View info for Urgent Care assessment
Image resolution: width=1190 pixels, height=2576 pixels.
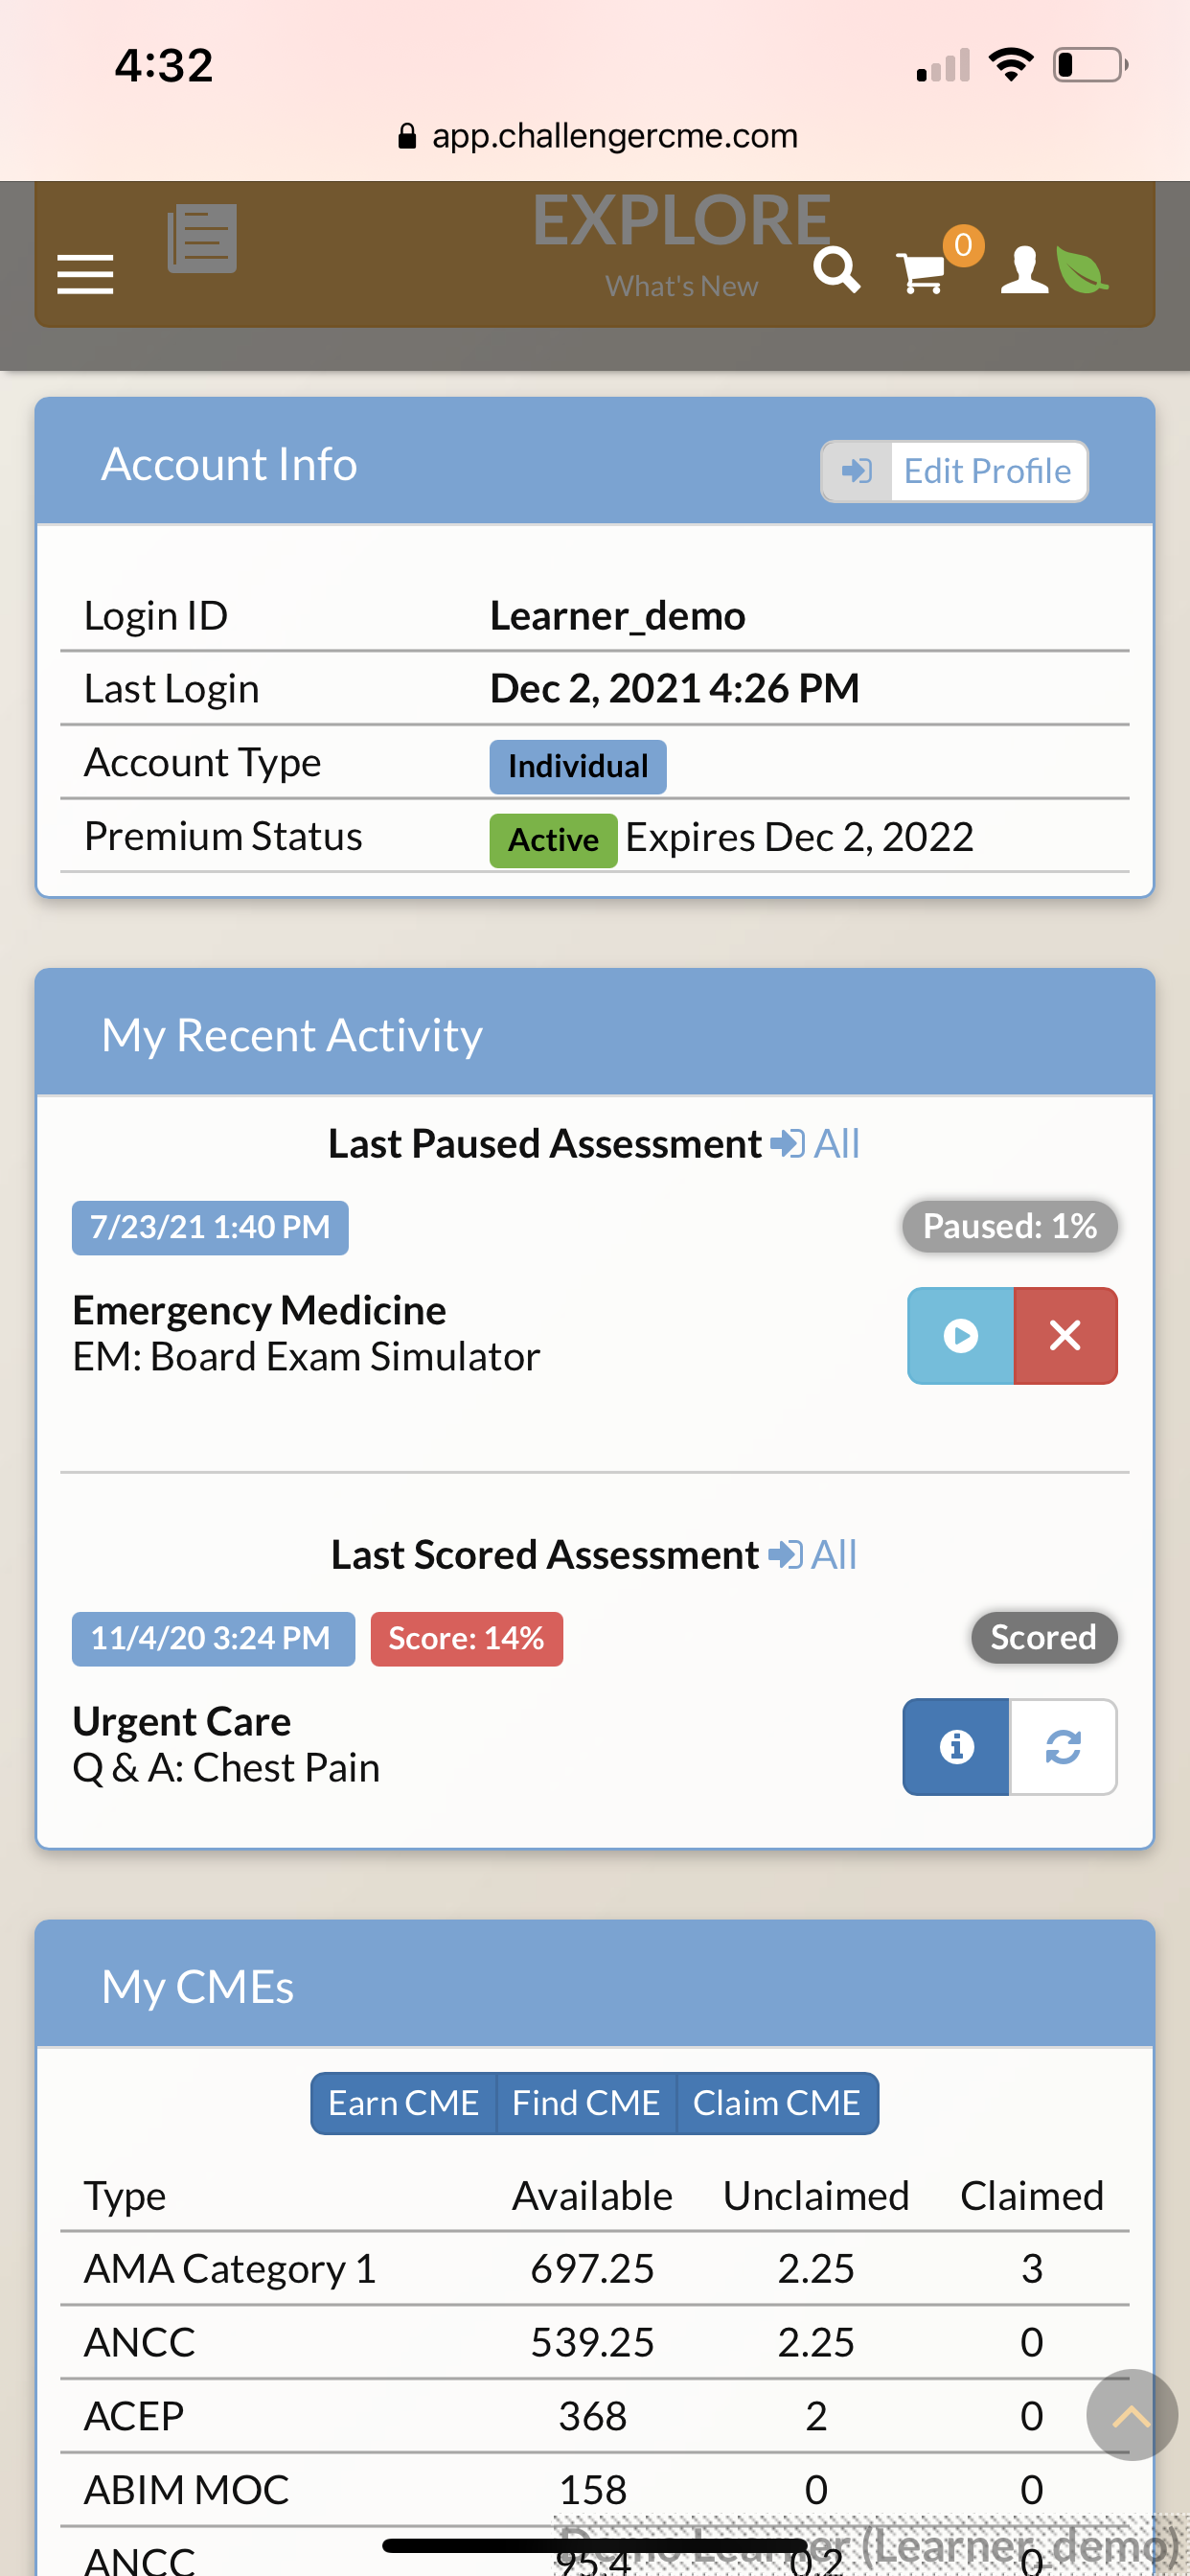(x=956, y=1747)
